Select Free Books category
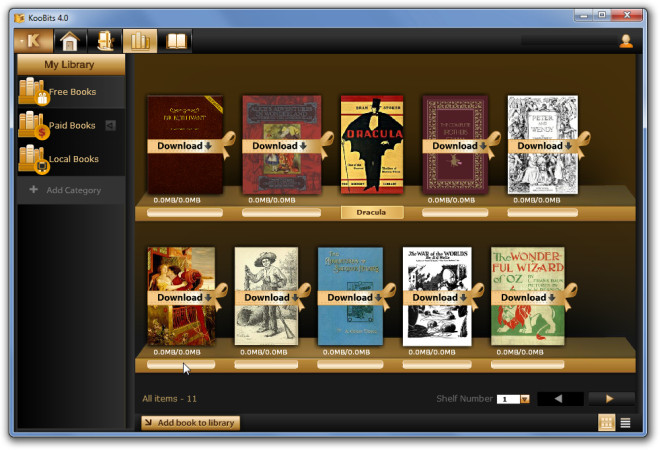This screenshot has width=660, height=450. click(71, 91)
